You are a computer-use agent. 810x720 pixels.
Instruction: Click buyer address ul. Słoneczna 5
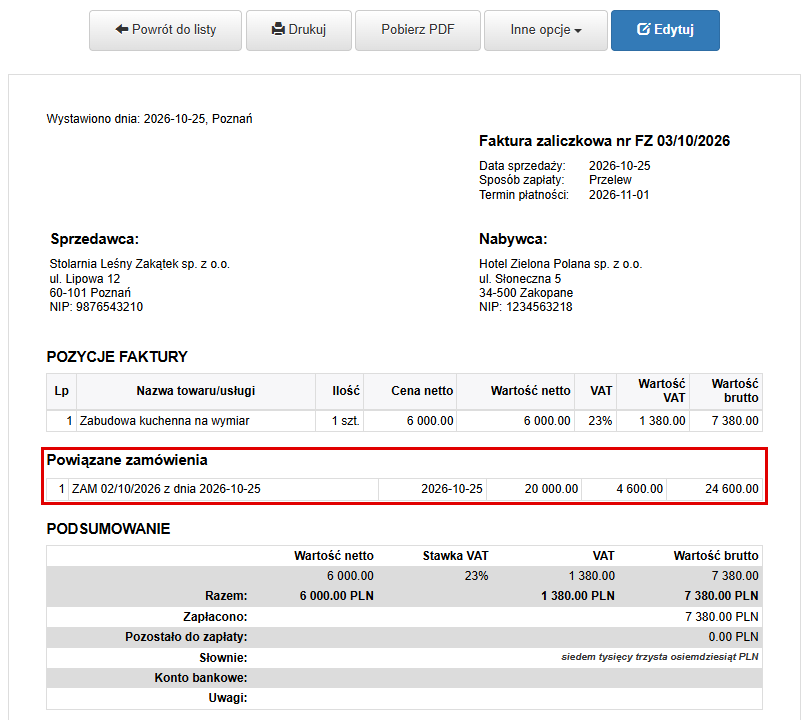[520, 279]
